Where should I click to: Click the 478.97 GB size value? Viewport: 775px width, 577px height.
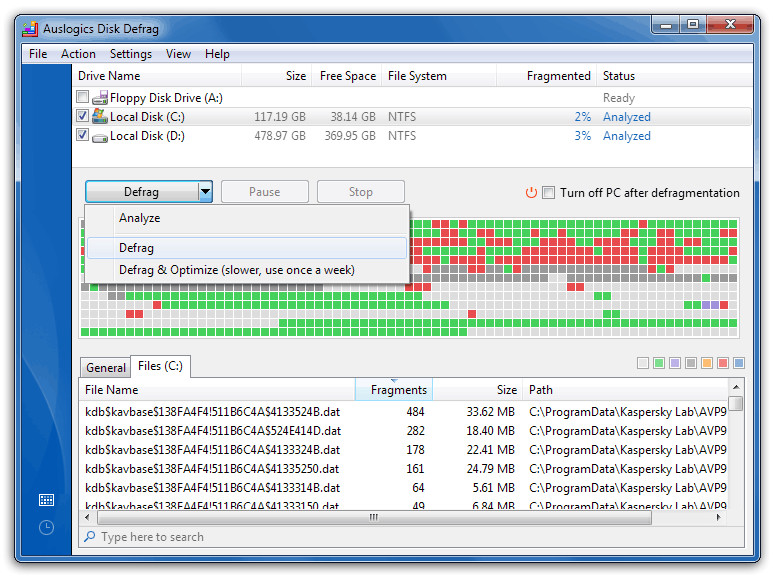[280, 135]
